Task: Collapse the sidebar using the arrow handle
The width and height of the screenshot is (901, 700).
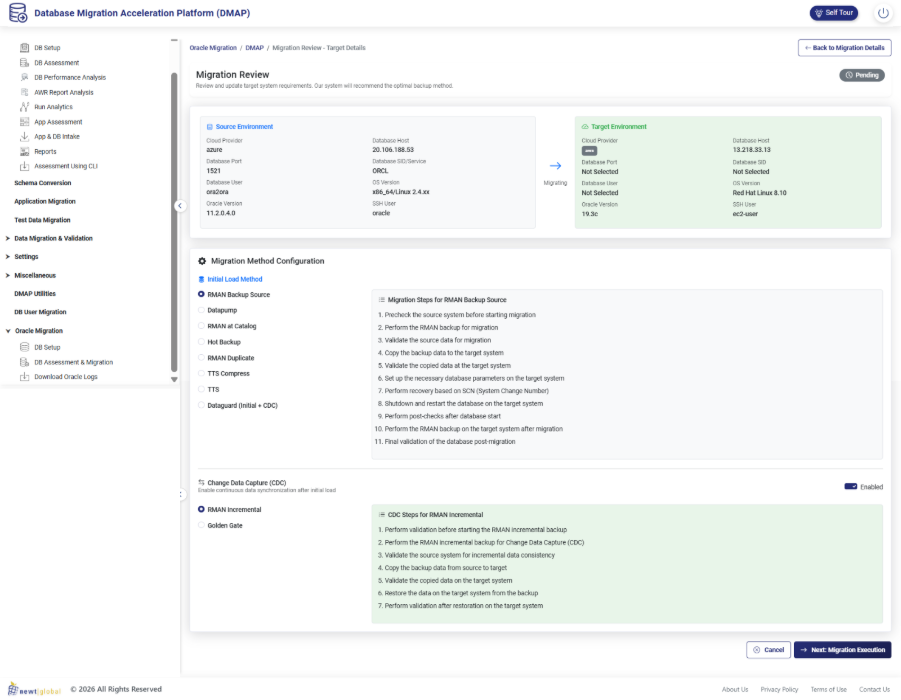Action: click(x=180, y=206)
